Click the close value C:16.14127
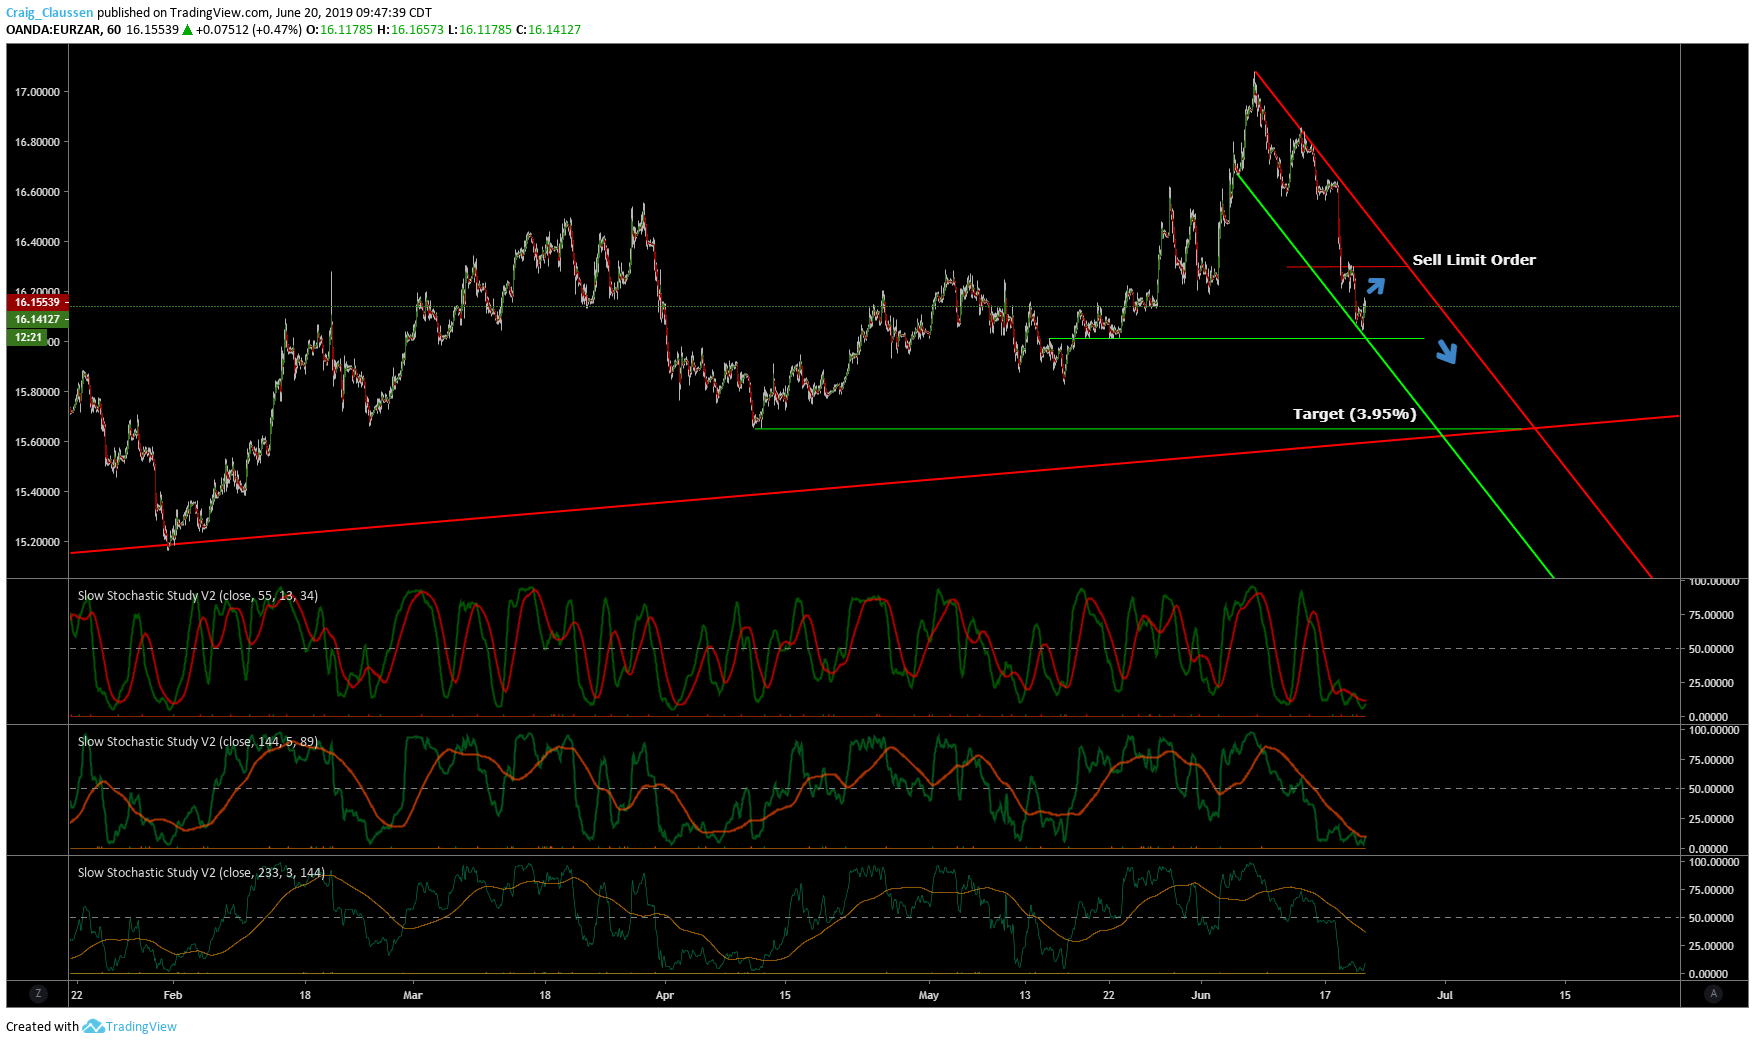The image size is (1755, 1044). point(548,30)
